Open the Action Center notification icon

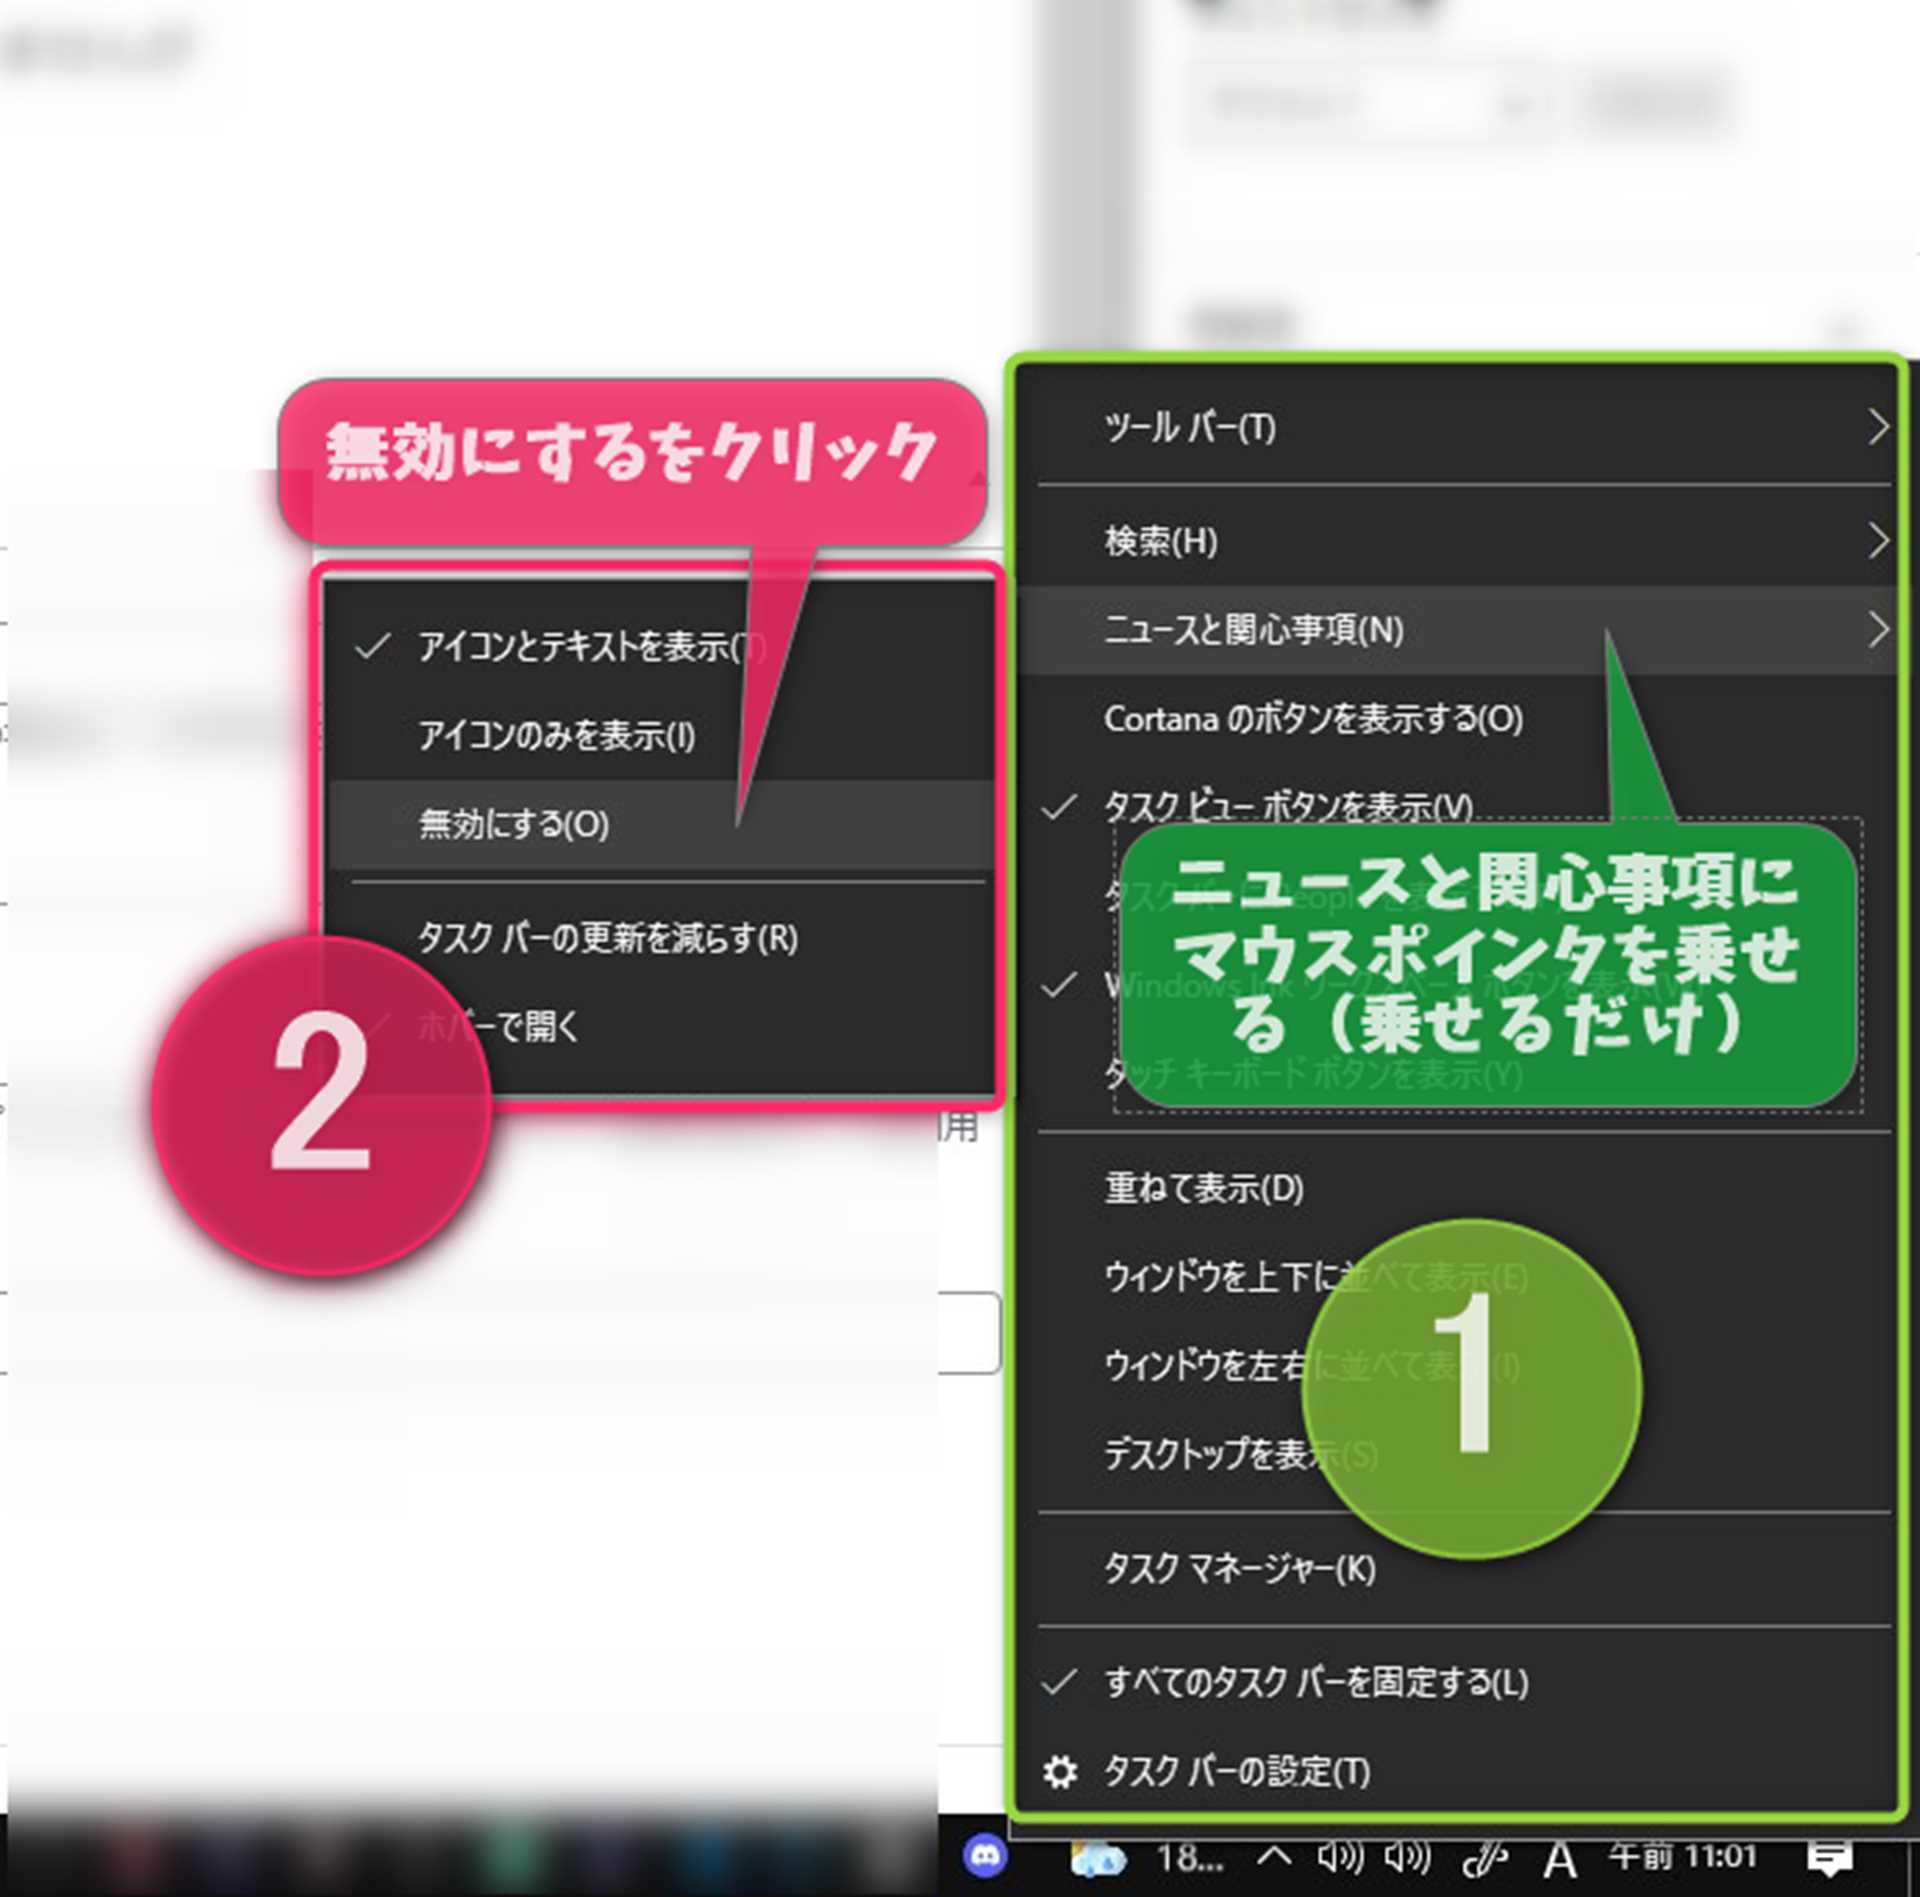[x=1829, y=1859]
